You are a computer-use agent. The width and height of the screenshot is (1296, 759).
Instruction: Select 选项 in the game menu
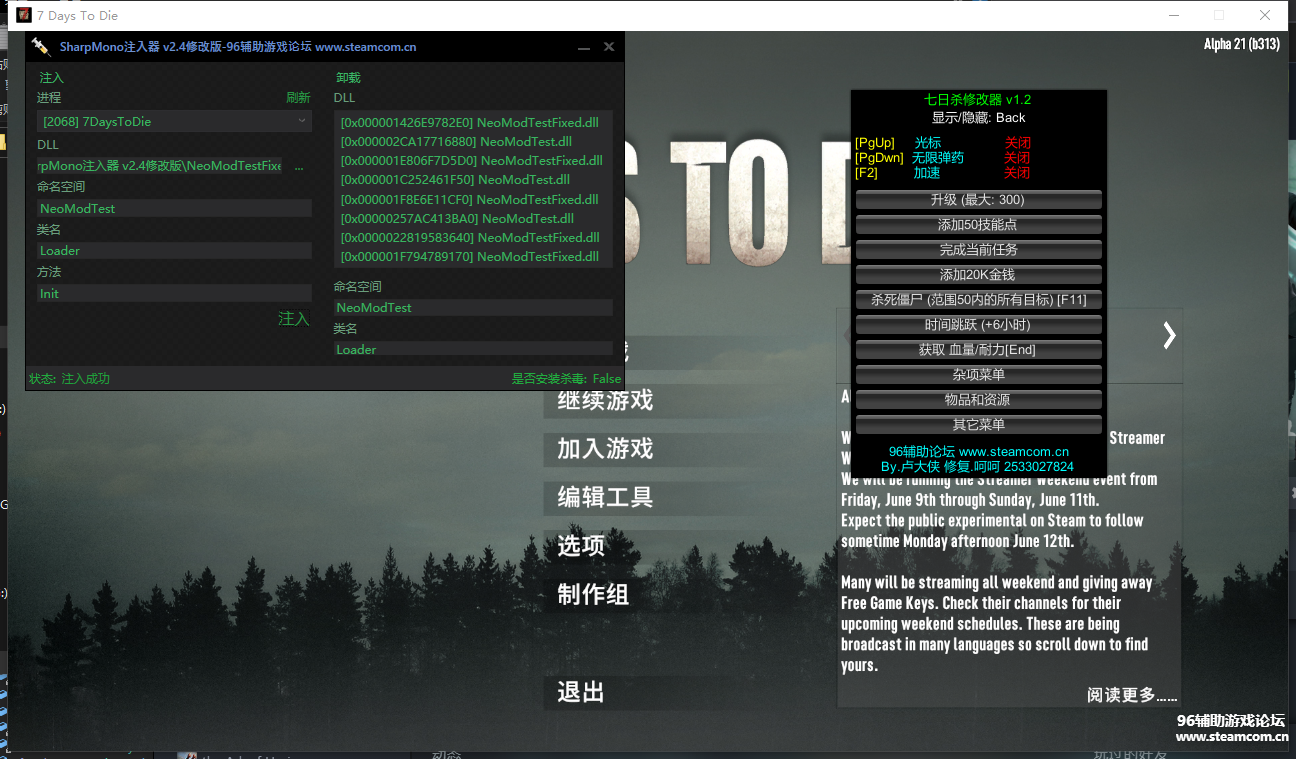578,546
